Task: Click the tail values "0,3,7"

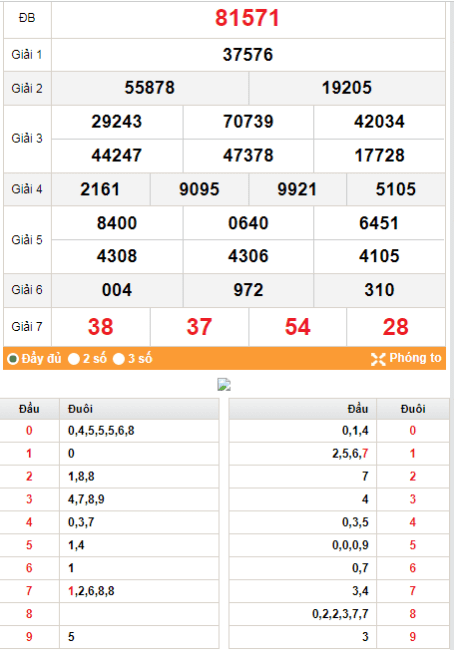Action: [x=81, y=522]
